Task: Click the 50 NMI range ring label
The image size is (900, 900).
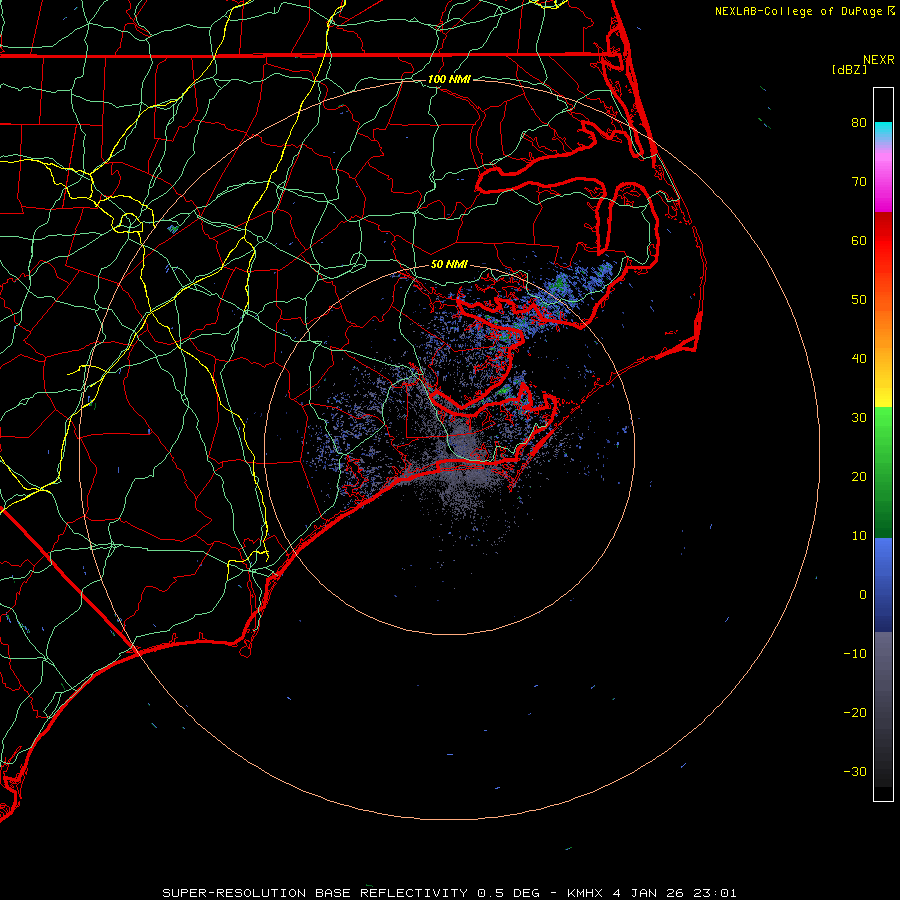Action: point(449,264)
